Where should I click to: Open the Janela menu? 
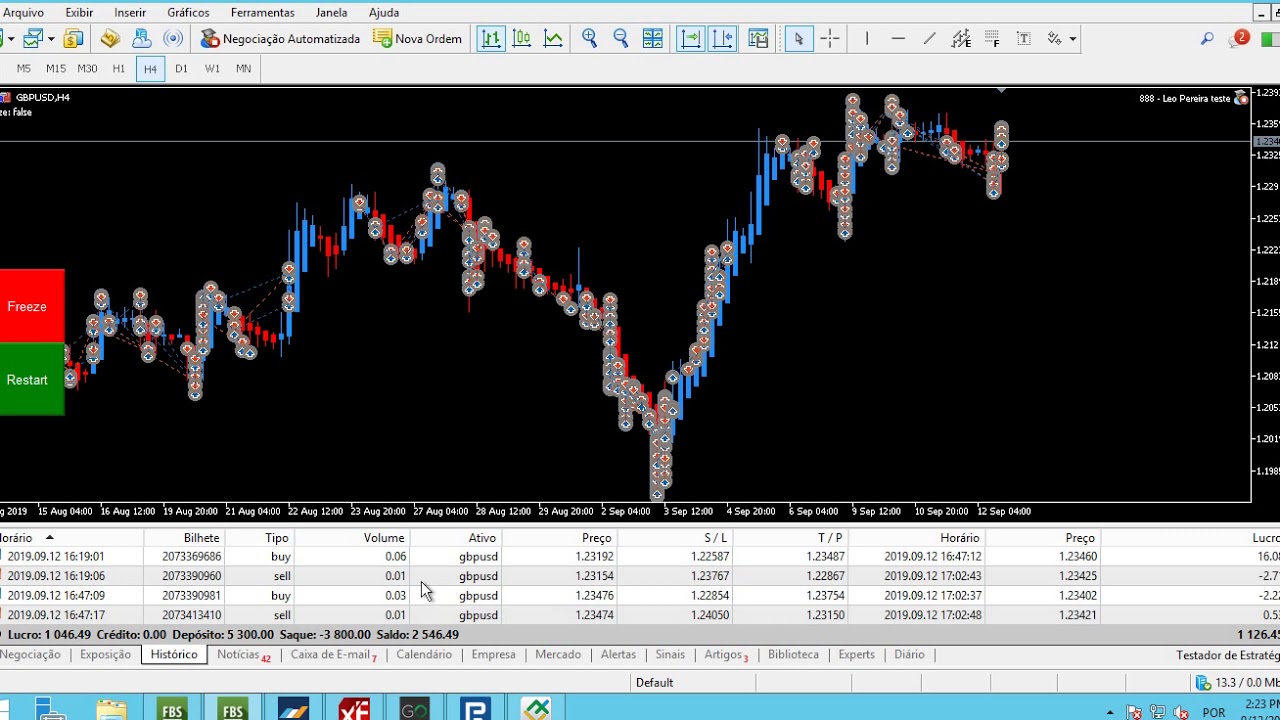pos(331,13)
